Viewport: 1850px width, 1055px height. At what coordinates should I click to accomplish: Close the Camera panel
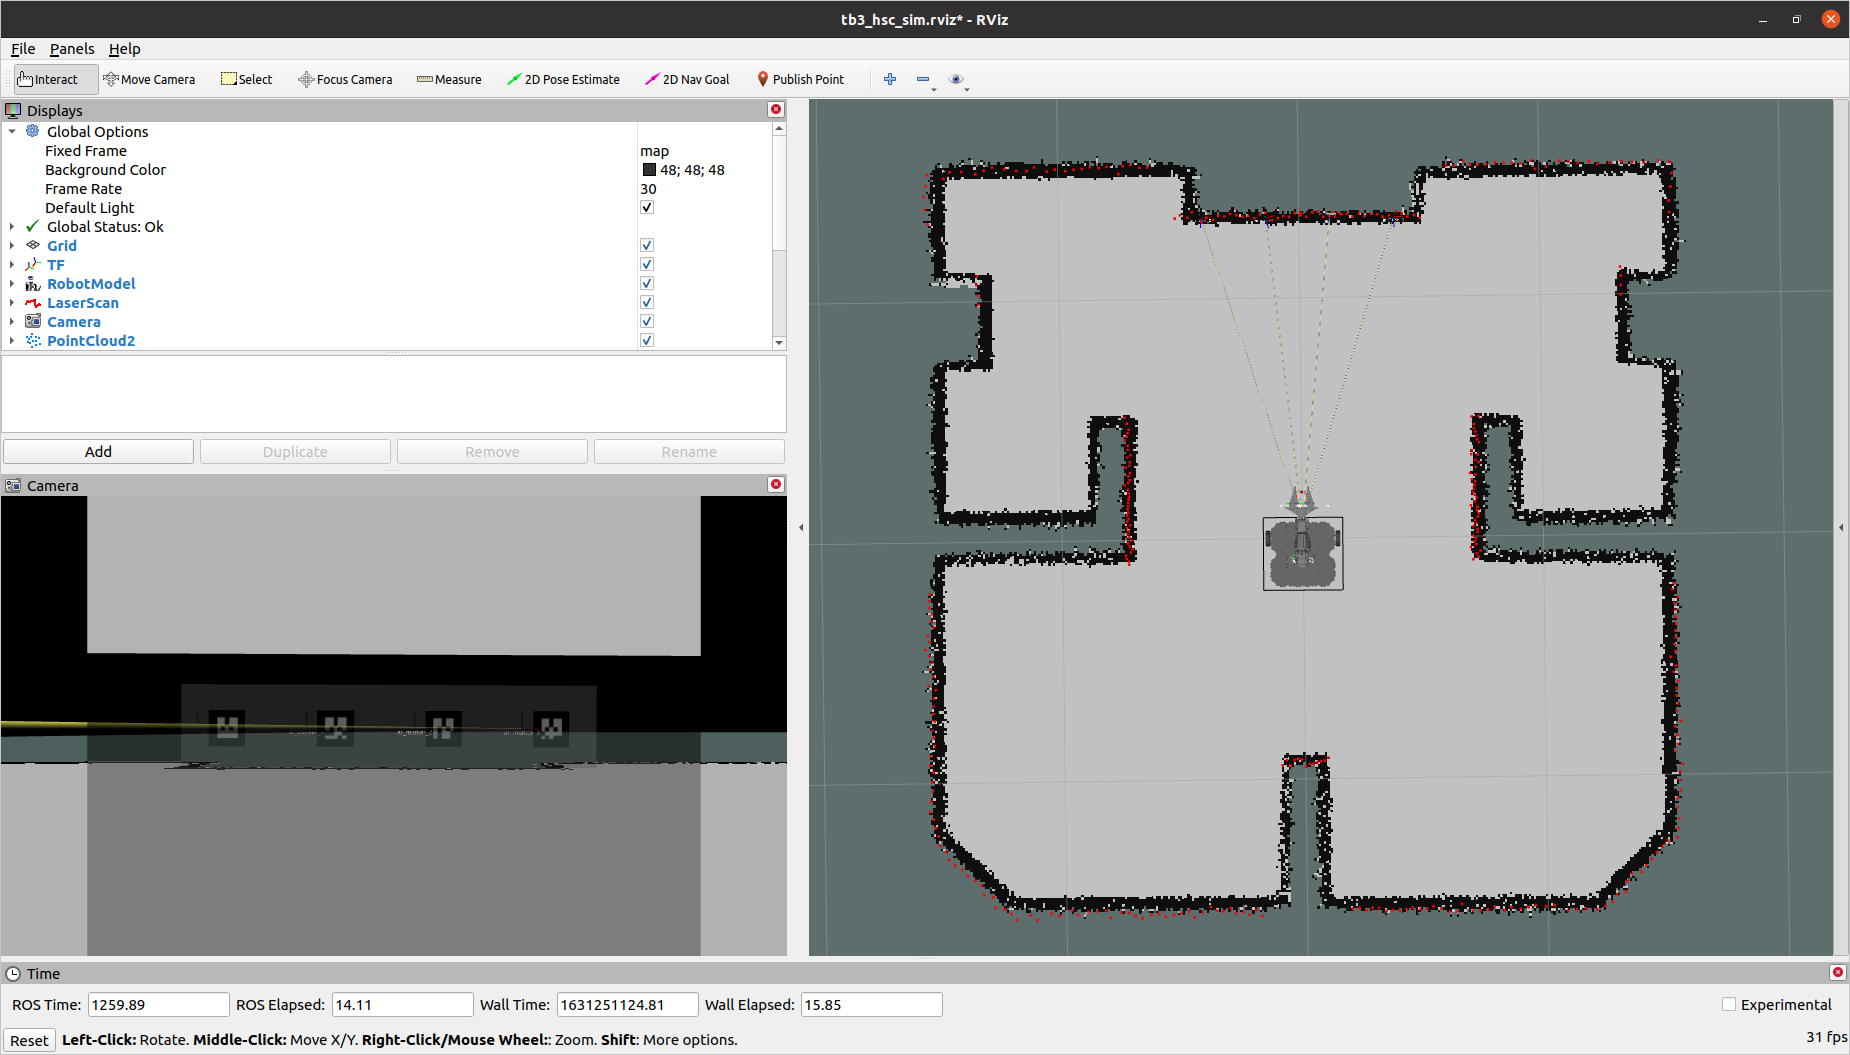(x=776, y=485)
